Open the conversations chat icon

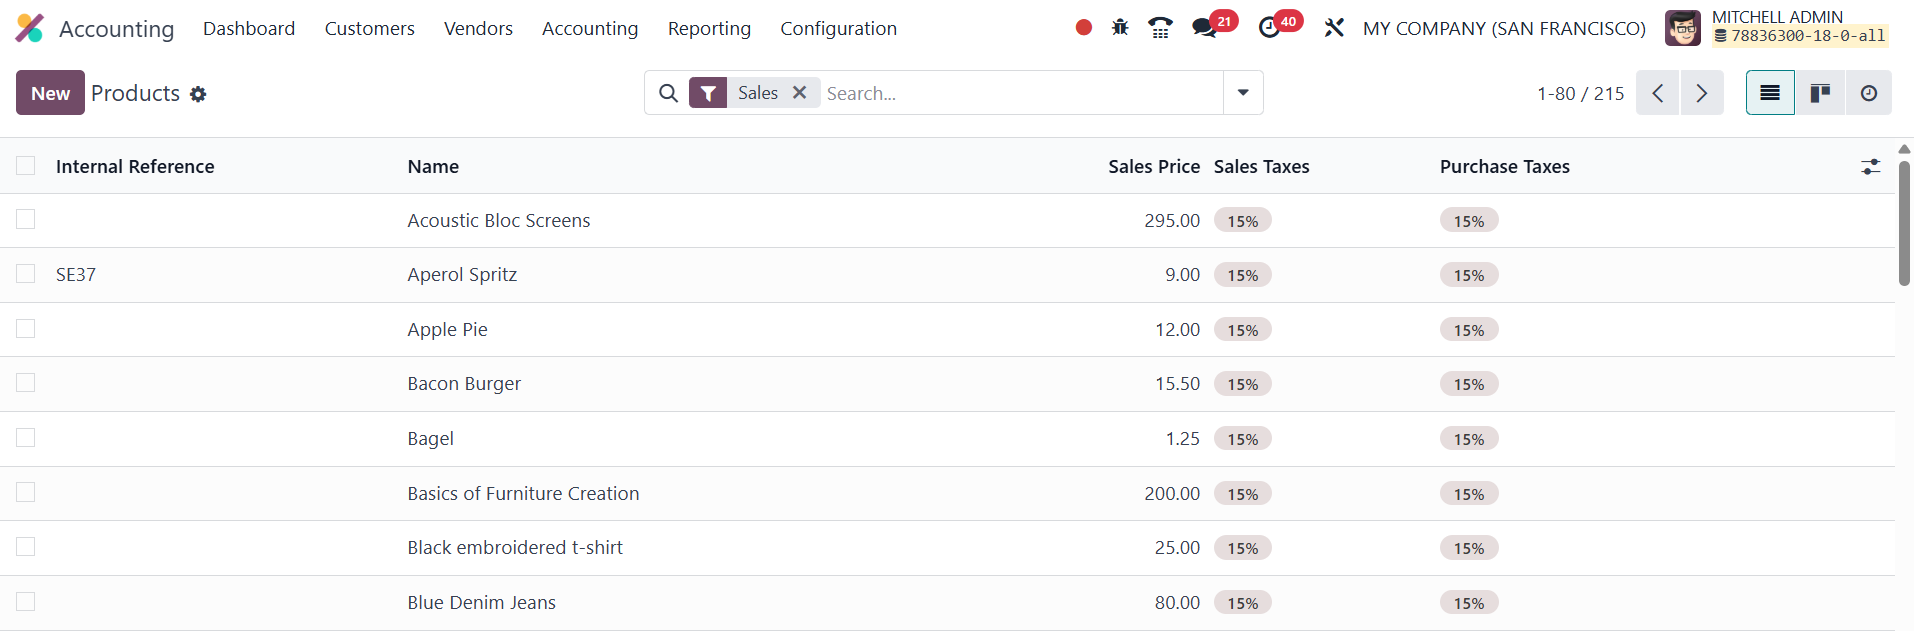tap(1204, 28)
